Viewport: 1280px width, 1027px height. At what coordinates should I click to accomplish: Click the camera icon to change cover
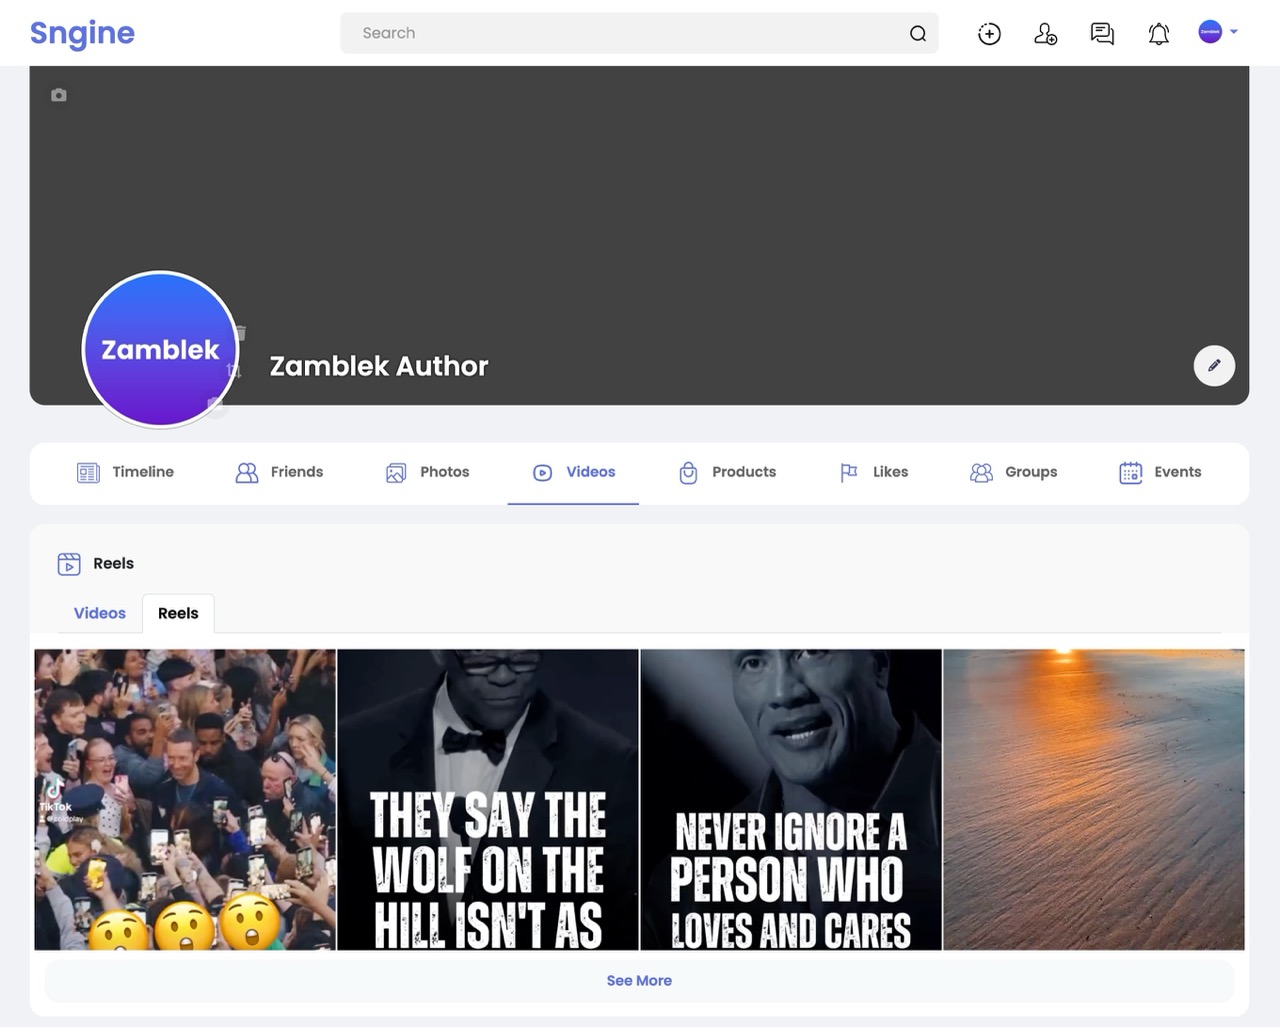click(59, 95)
